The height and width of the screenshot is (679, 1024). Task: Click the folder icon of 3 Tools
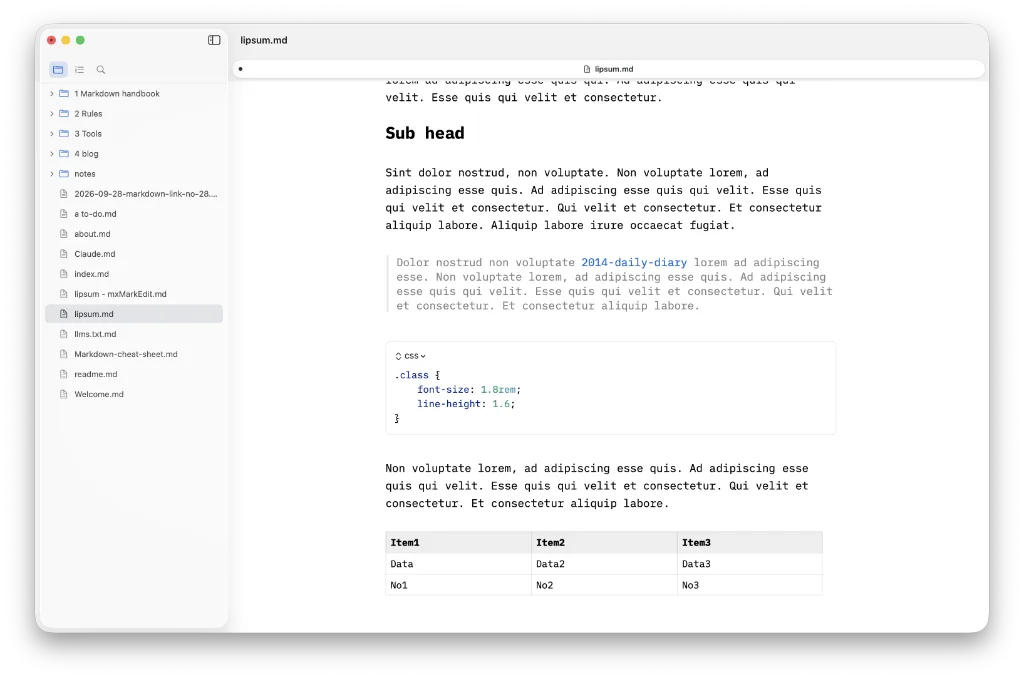(64, 134)
